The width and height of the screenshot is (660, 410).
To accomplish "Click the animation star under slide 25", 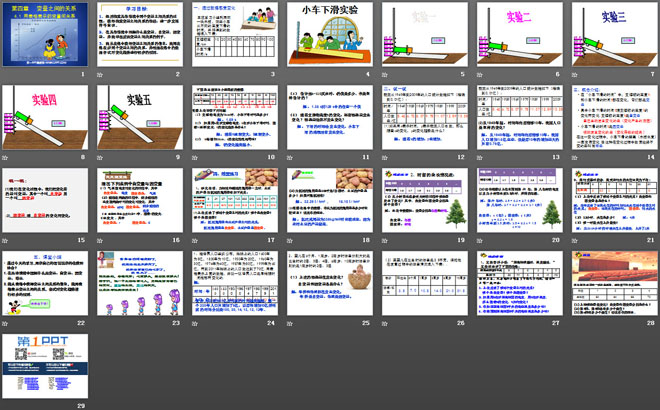I will (x=290, y=323).
